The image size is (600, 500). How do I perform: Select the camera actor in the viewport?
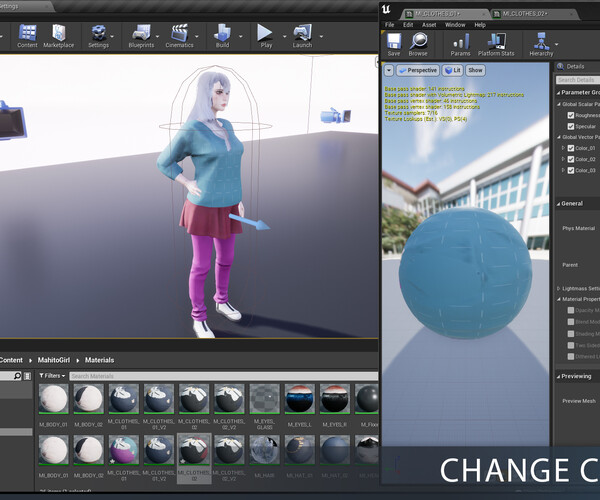tap(335, 115)
